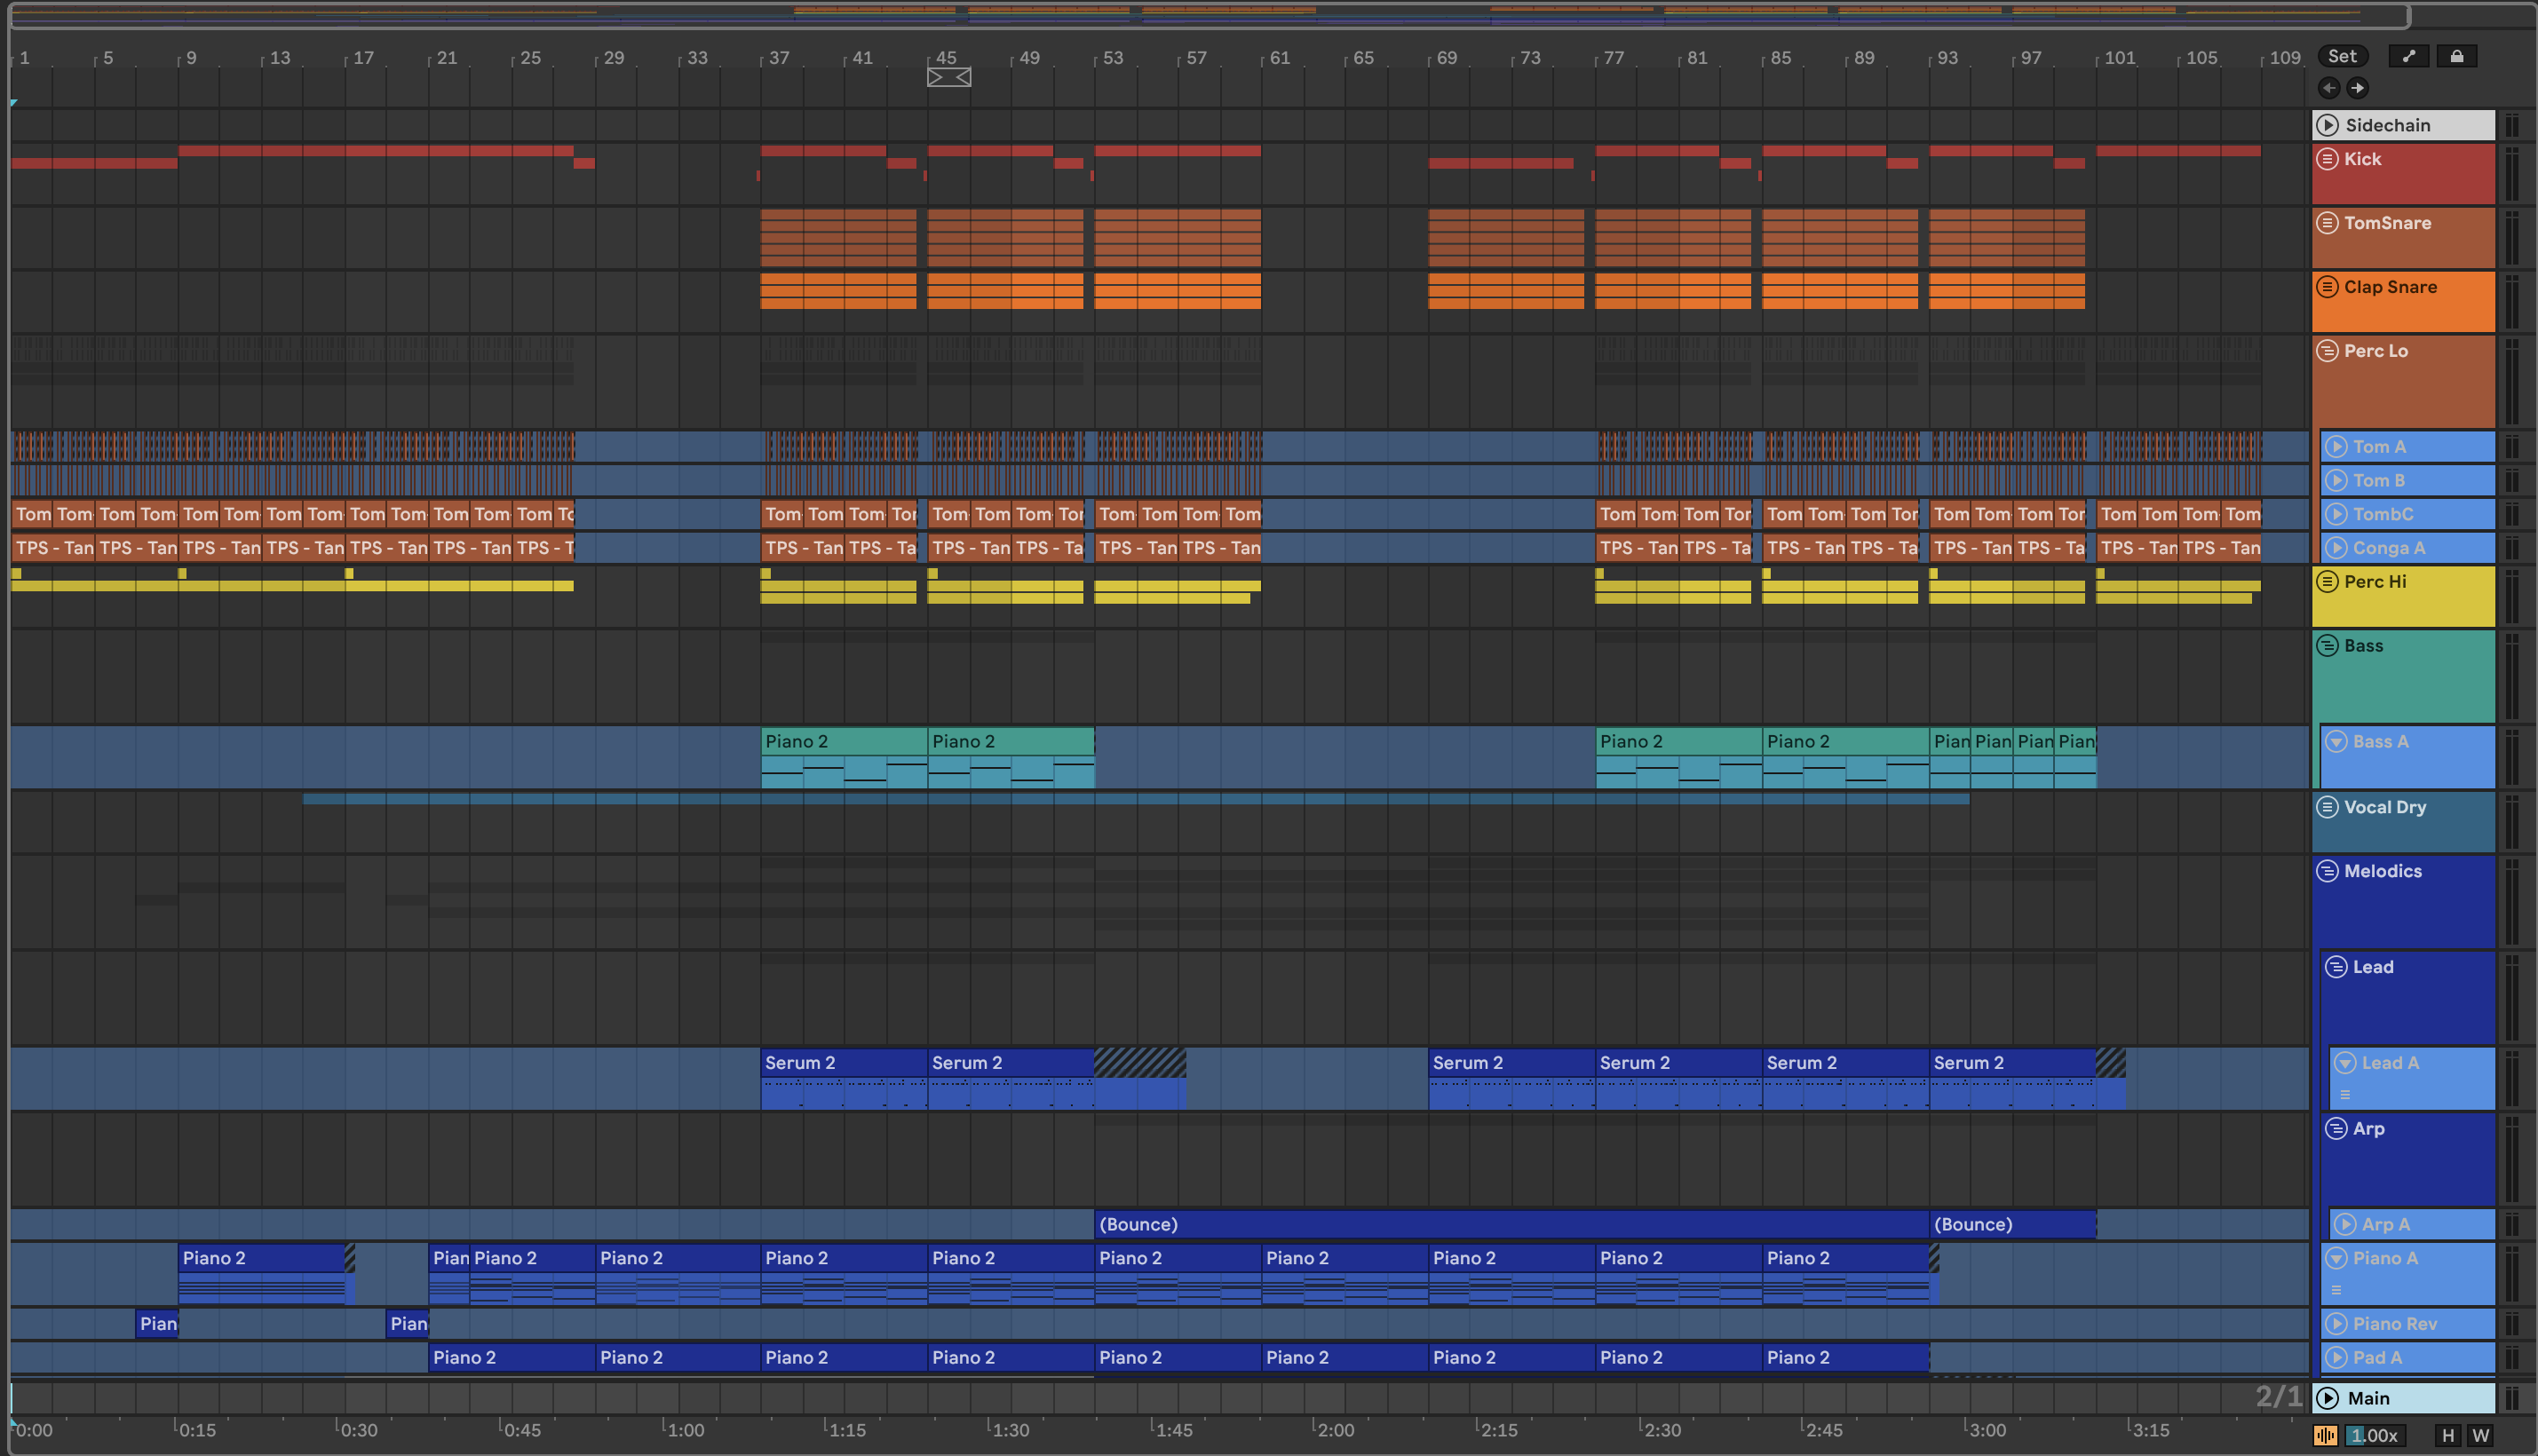Fold the TomSnare group track

tap(2327, 223)
